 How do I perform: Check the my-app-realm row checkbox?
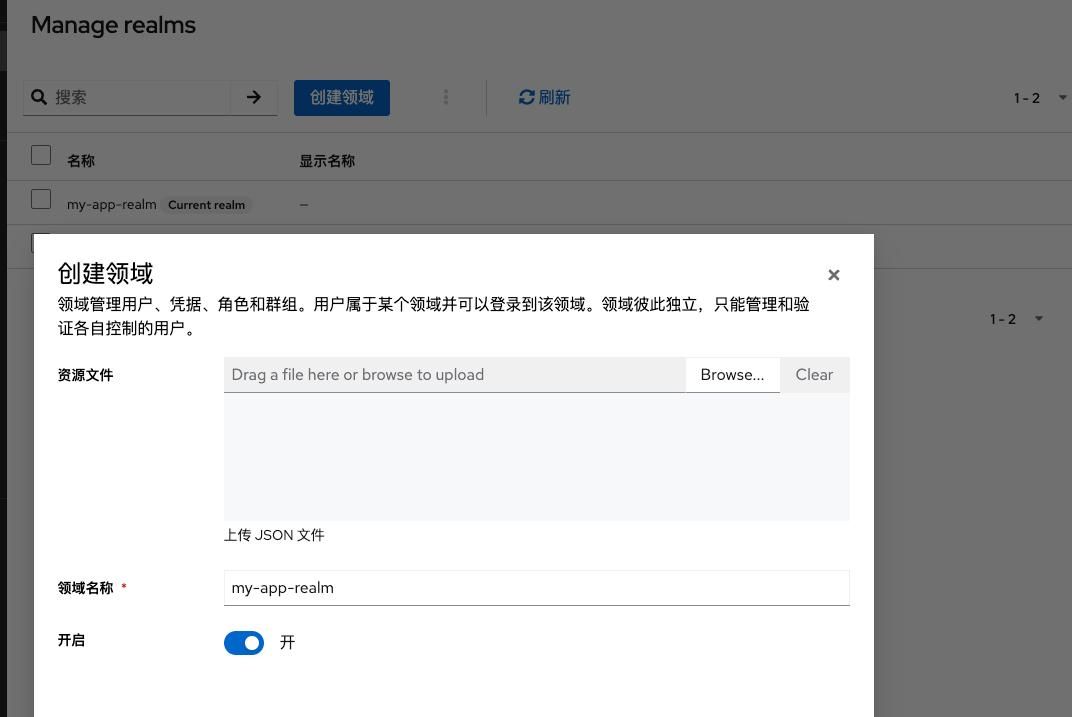41,199
